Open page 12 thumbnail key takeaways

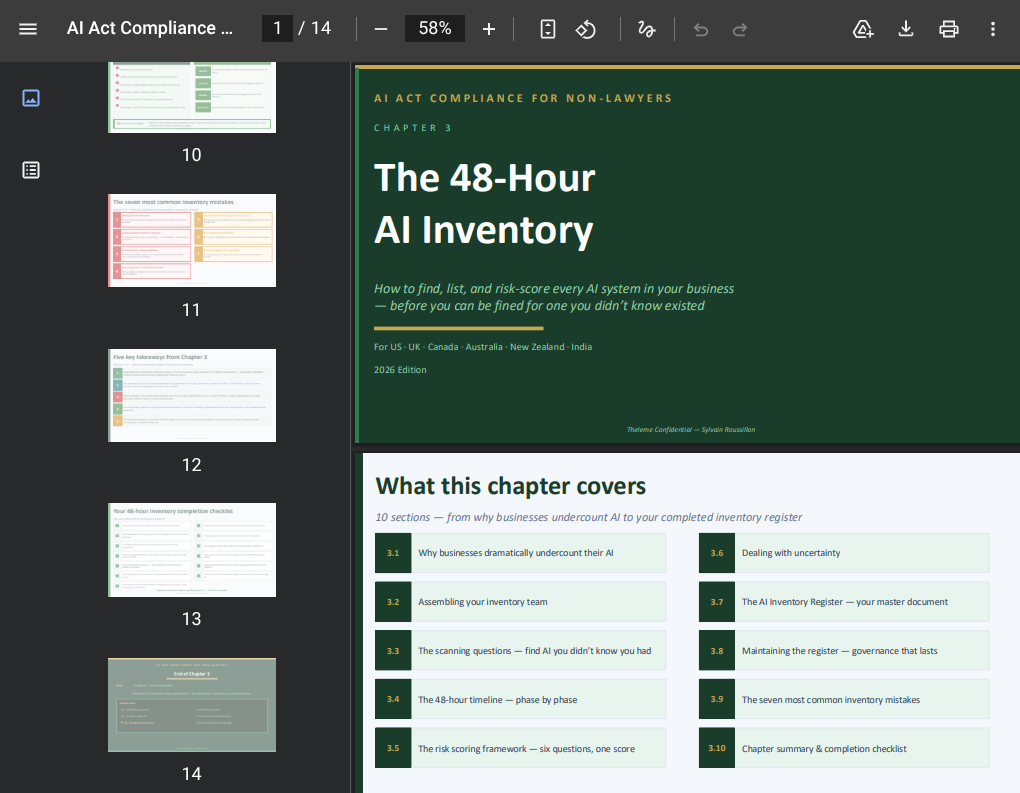coord(192,396)
